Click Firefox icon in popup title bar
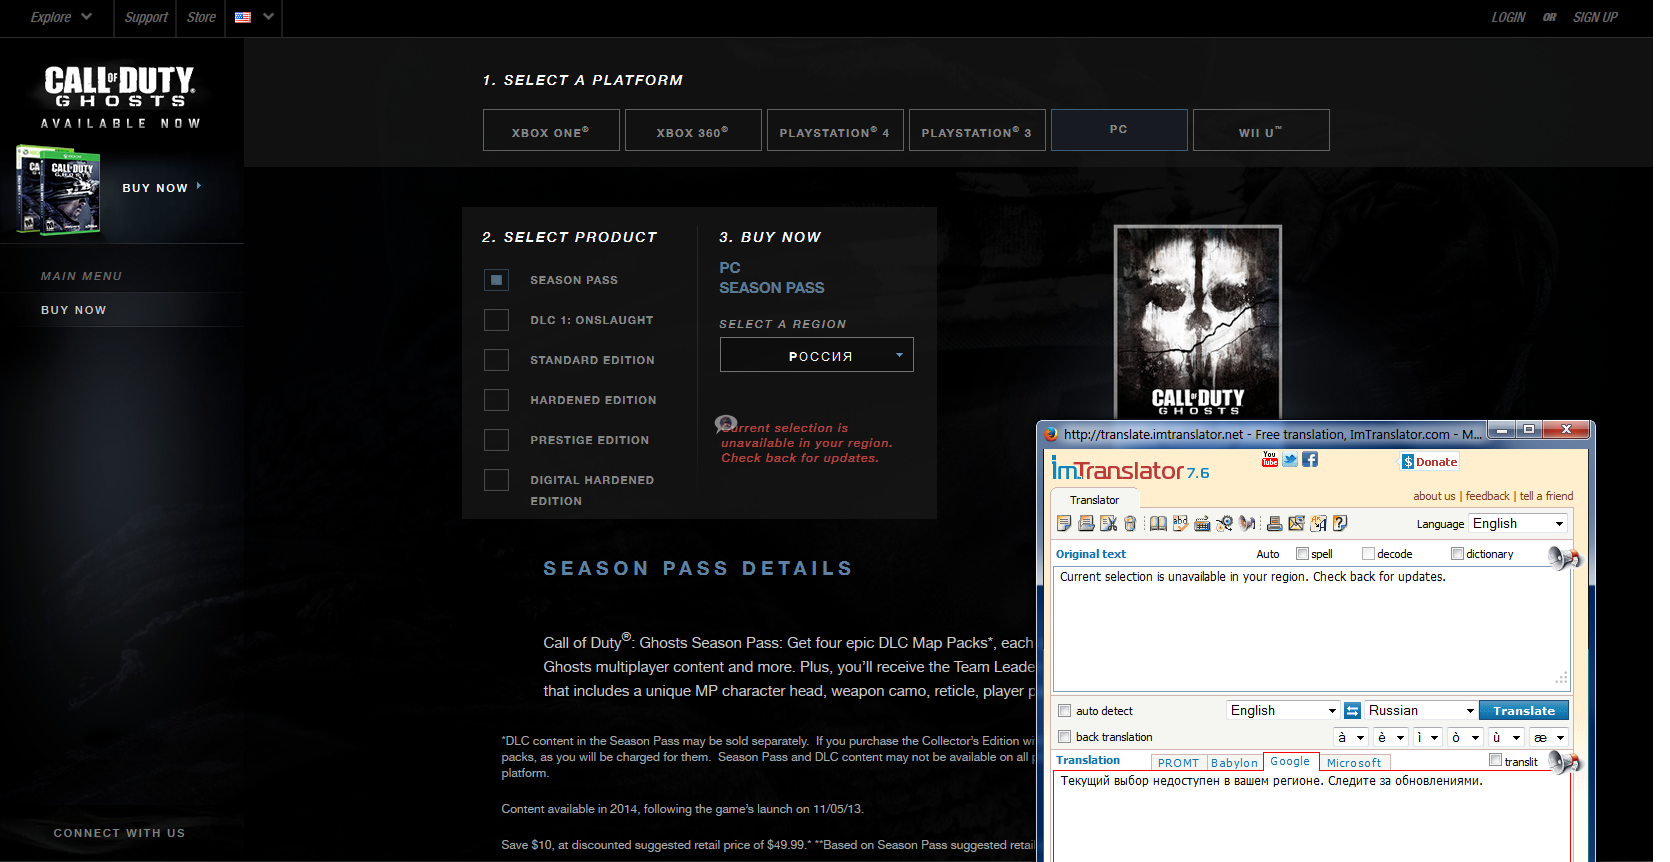Screen dimensions: 1670x862 tap(1050, 434)
